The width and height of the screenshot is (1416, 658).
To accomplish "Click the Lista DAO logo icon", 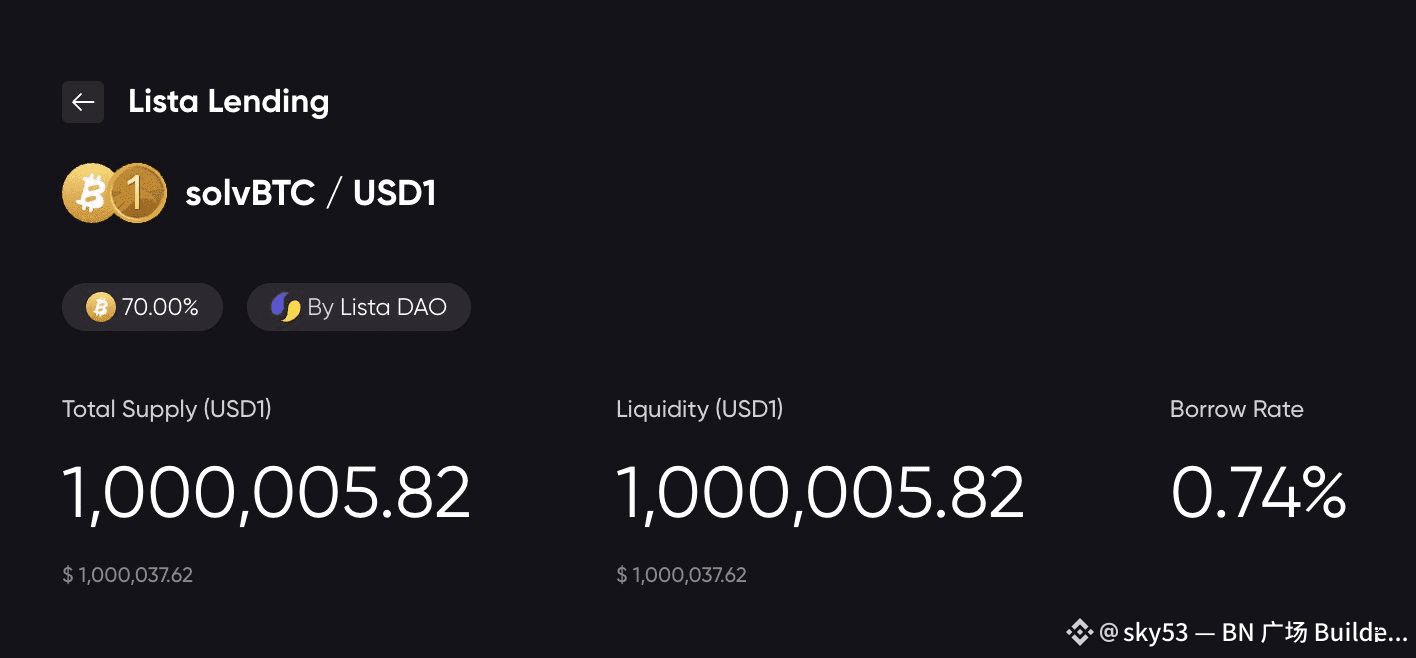I will (x=286, y=307).
